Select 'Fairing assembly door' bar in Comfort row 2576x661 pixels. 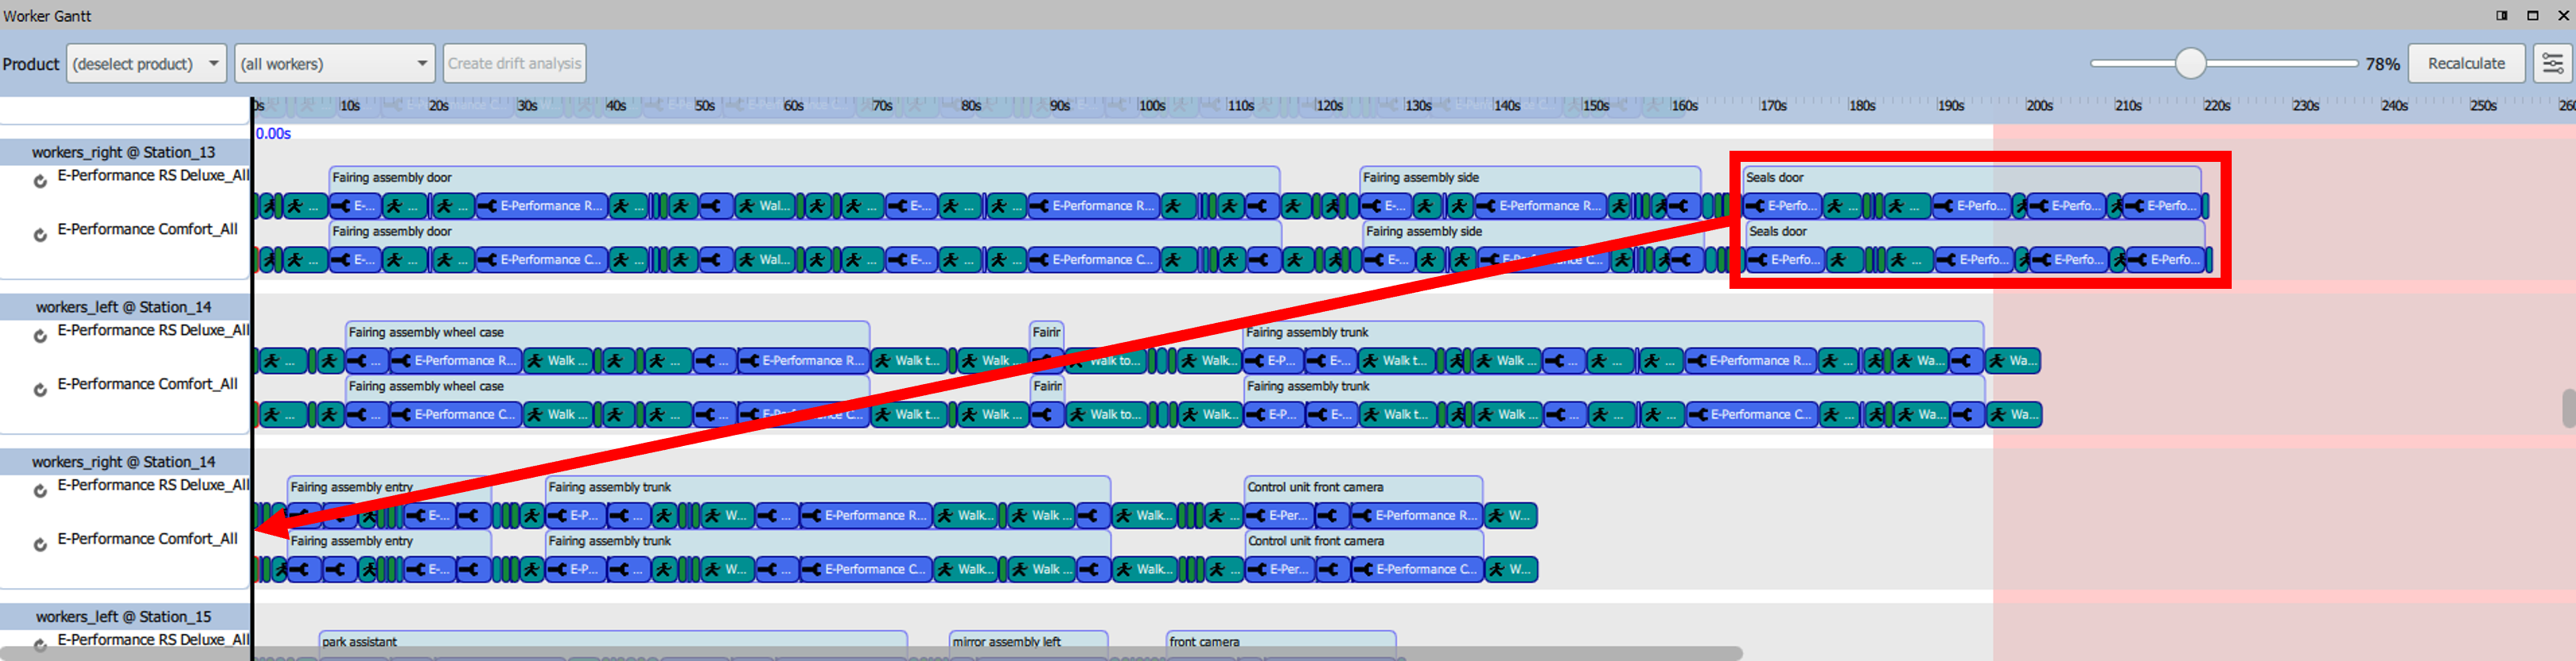[x=805, y=232]
